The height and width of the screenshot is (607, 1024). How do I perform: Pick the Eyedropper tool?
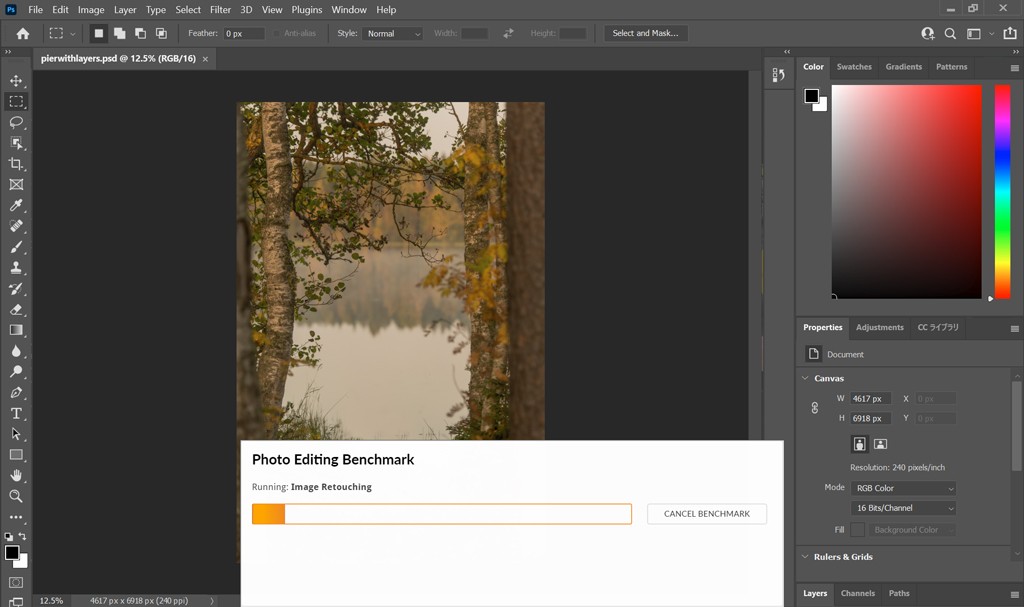pyautogui.click(x=16, y=206)
